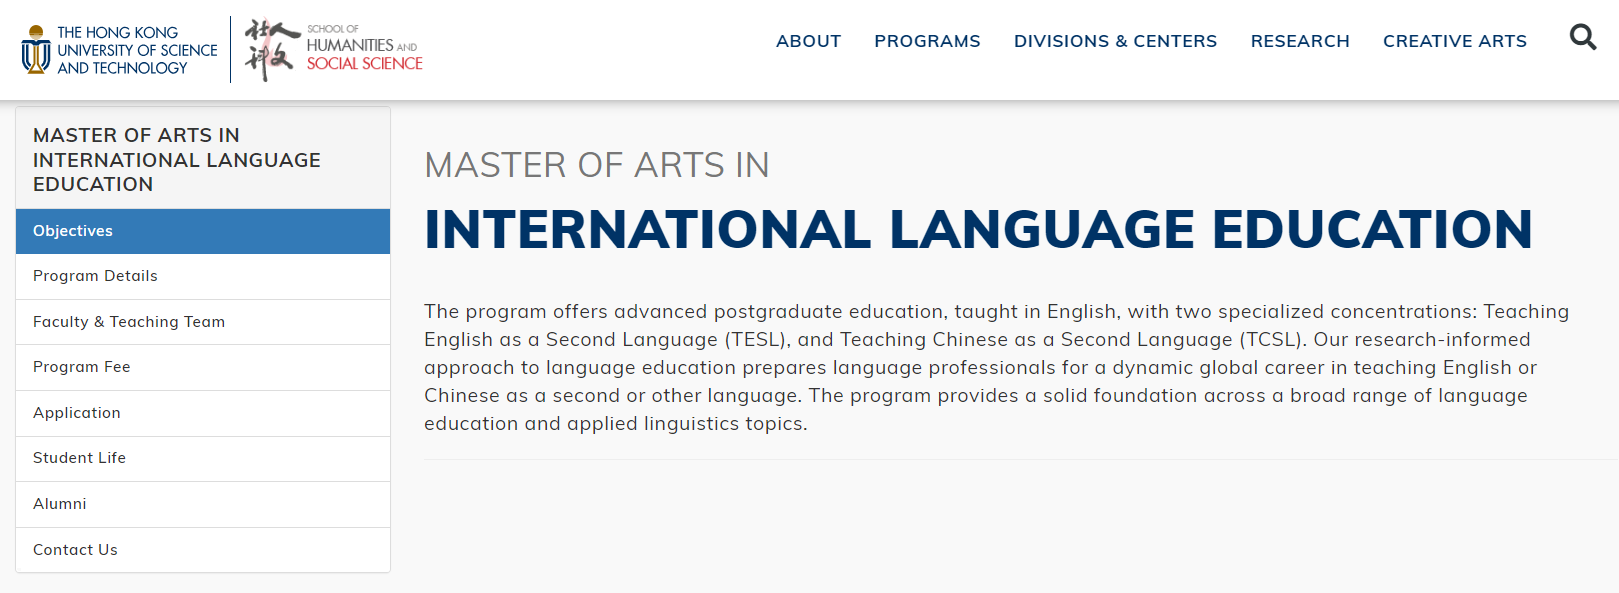This screenshot has width=1619, height=593.
Task: Open the Creative Arts menu
Action: 1454,41
